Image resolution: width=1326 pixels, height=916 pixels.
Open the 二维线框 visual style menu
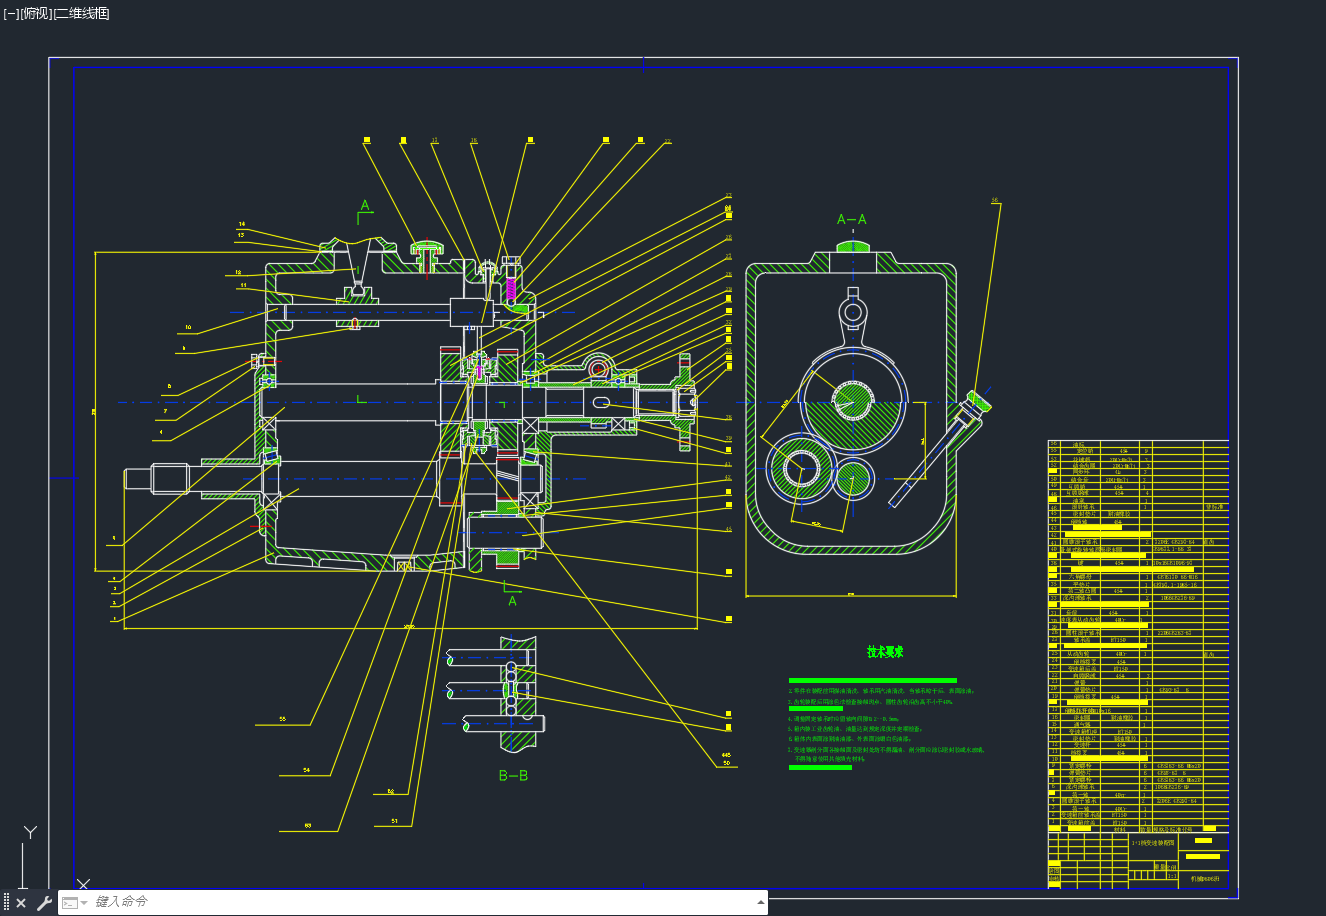[x=81, y=13]
